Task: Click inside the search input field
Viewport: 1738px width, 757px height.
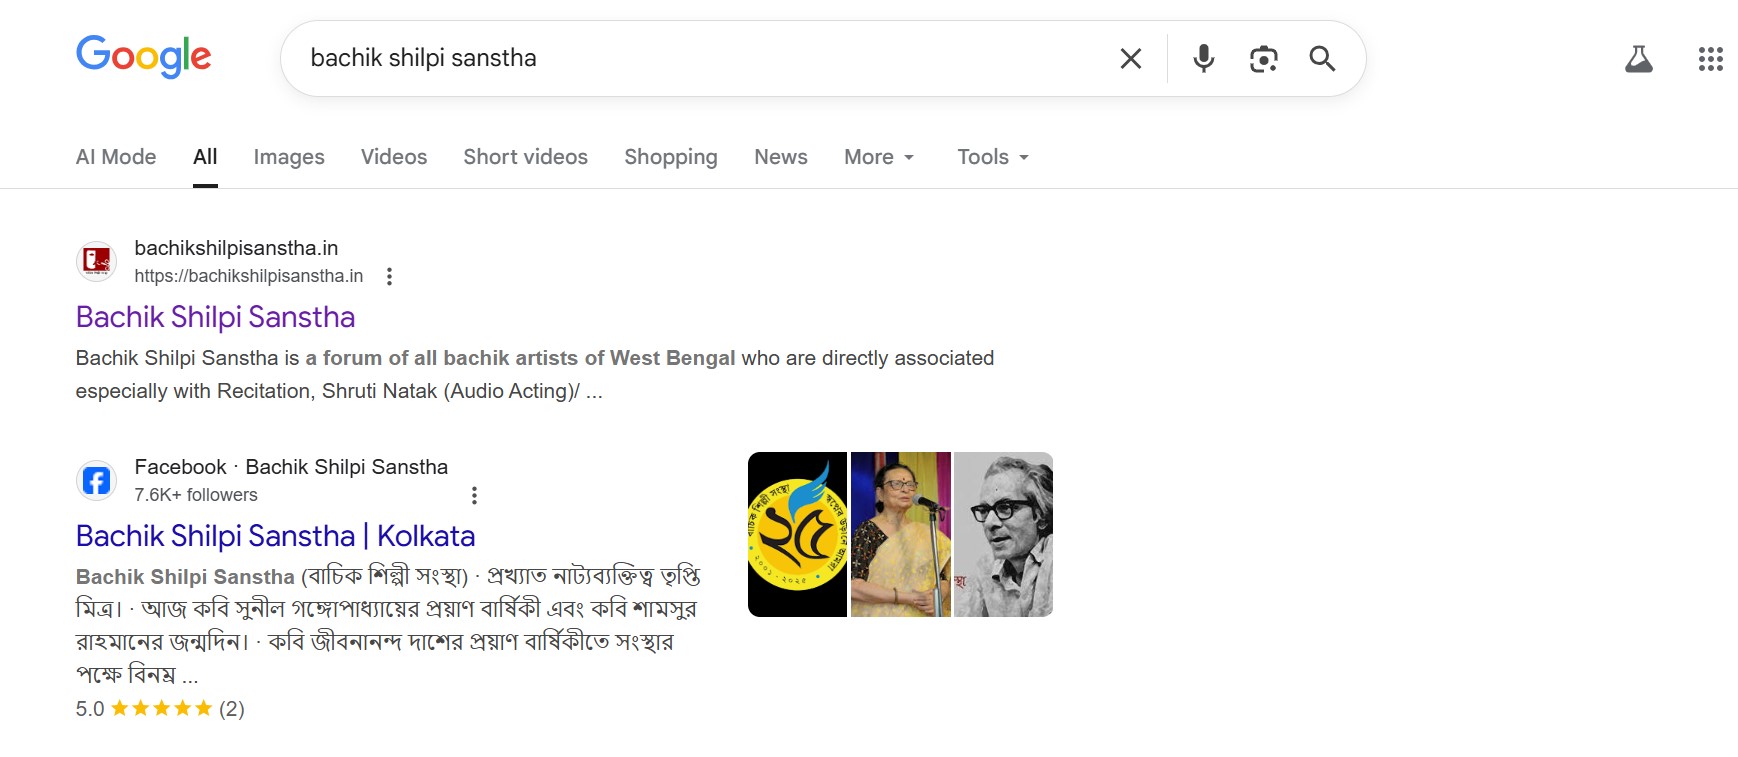Action: (700, 58)
